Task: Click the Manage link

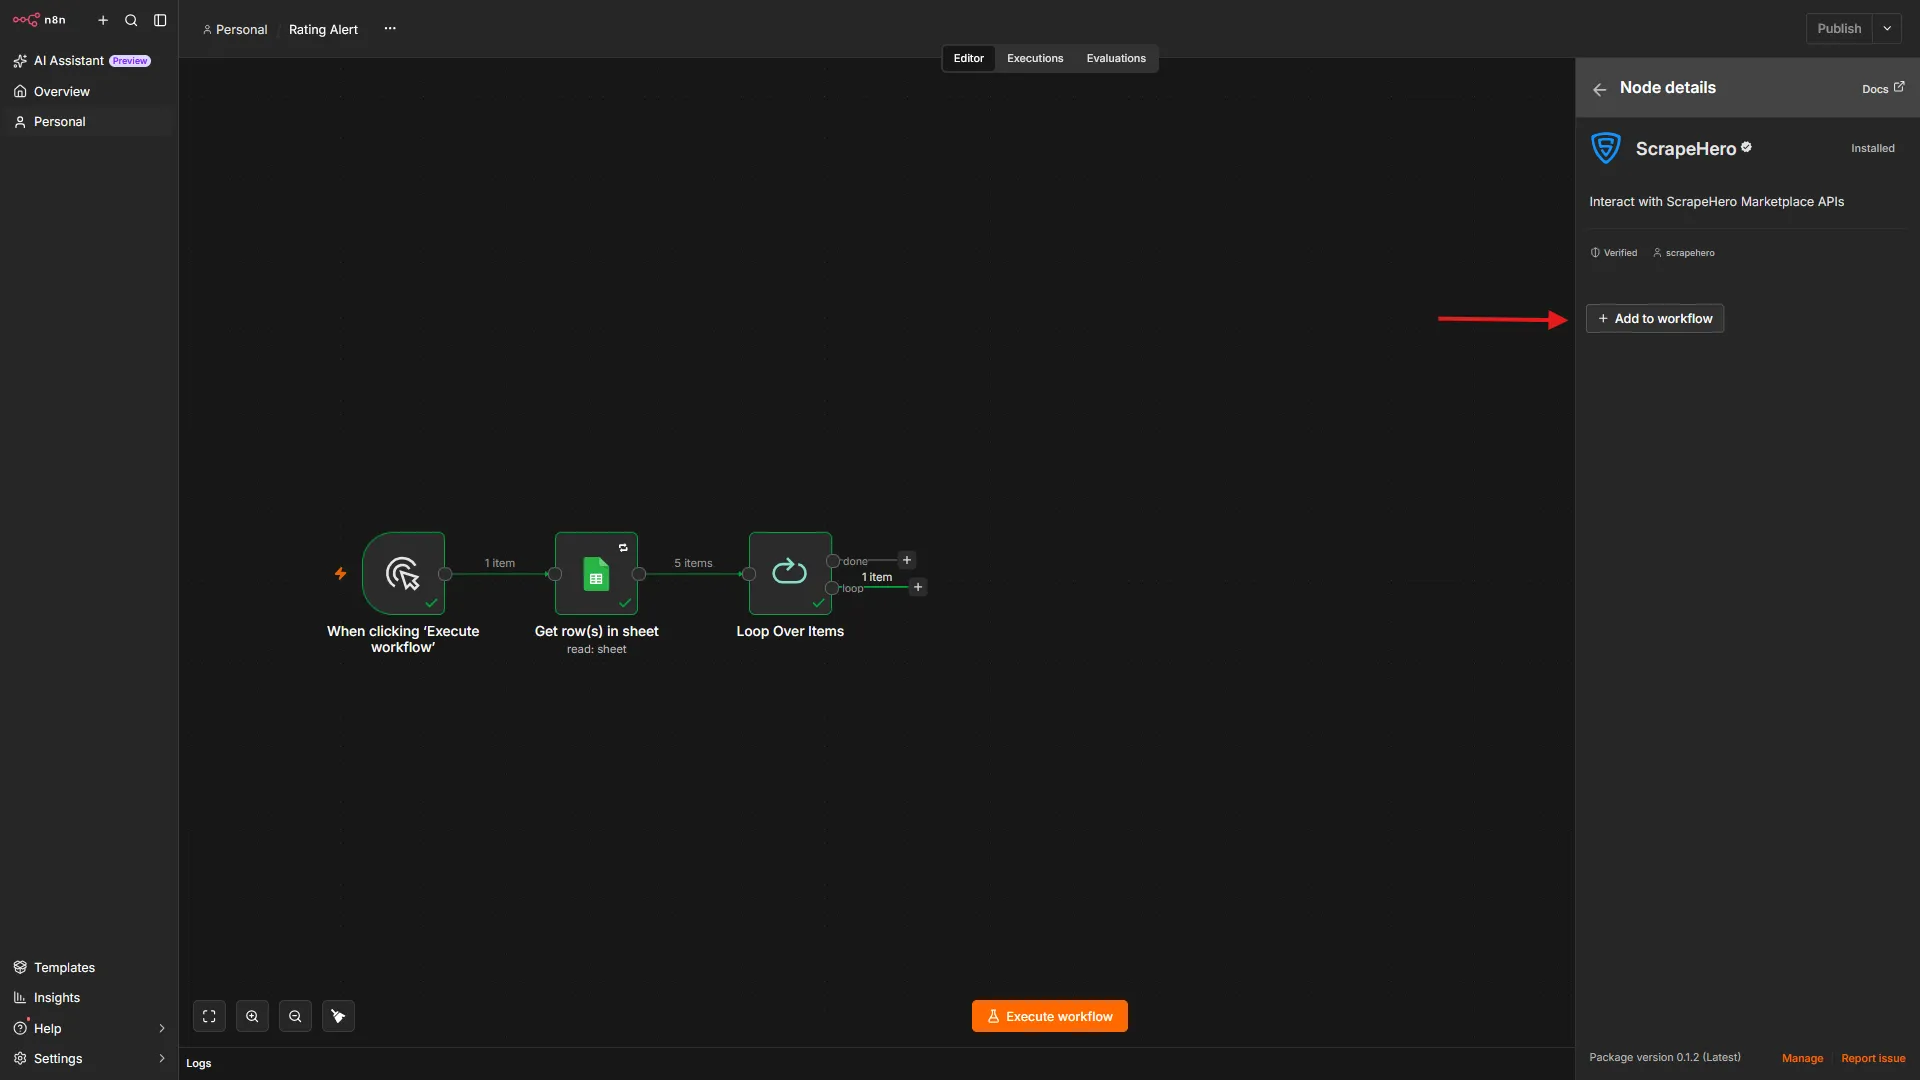Action: click(1802, 1058)
